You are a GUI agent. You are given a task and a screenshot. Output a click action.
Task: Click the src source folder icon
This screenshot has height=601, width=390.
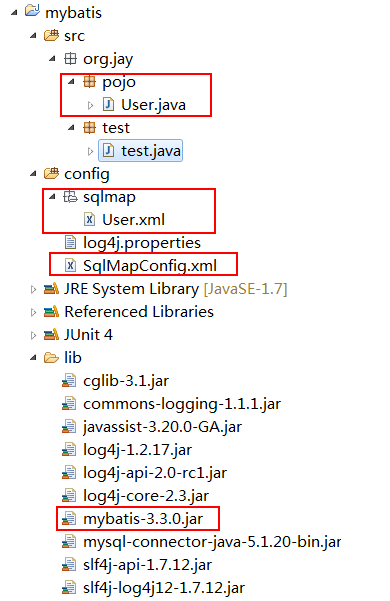point(51,36)
